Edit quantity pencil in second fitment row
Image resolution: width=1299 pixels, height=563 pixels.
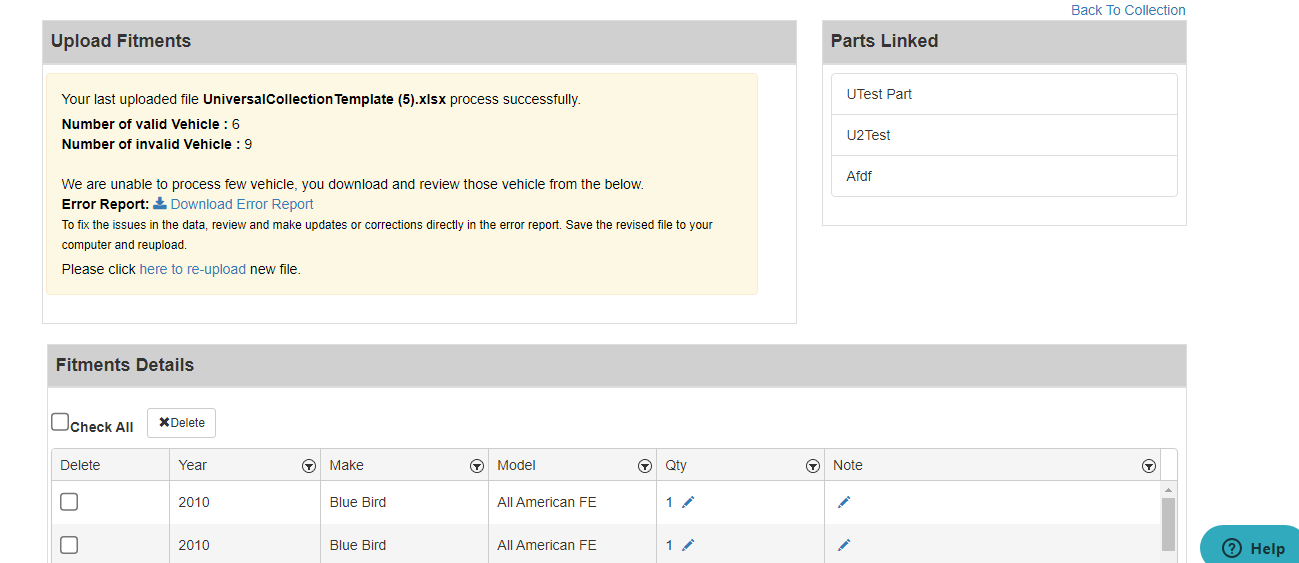688,545
